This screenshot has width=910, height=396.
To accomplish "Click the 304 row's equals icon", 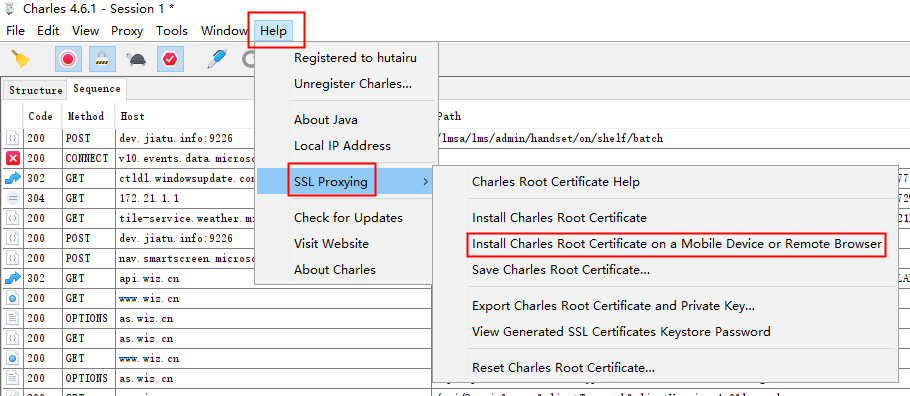I will pos(13,199).
